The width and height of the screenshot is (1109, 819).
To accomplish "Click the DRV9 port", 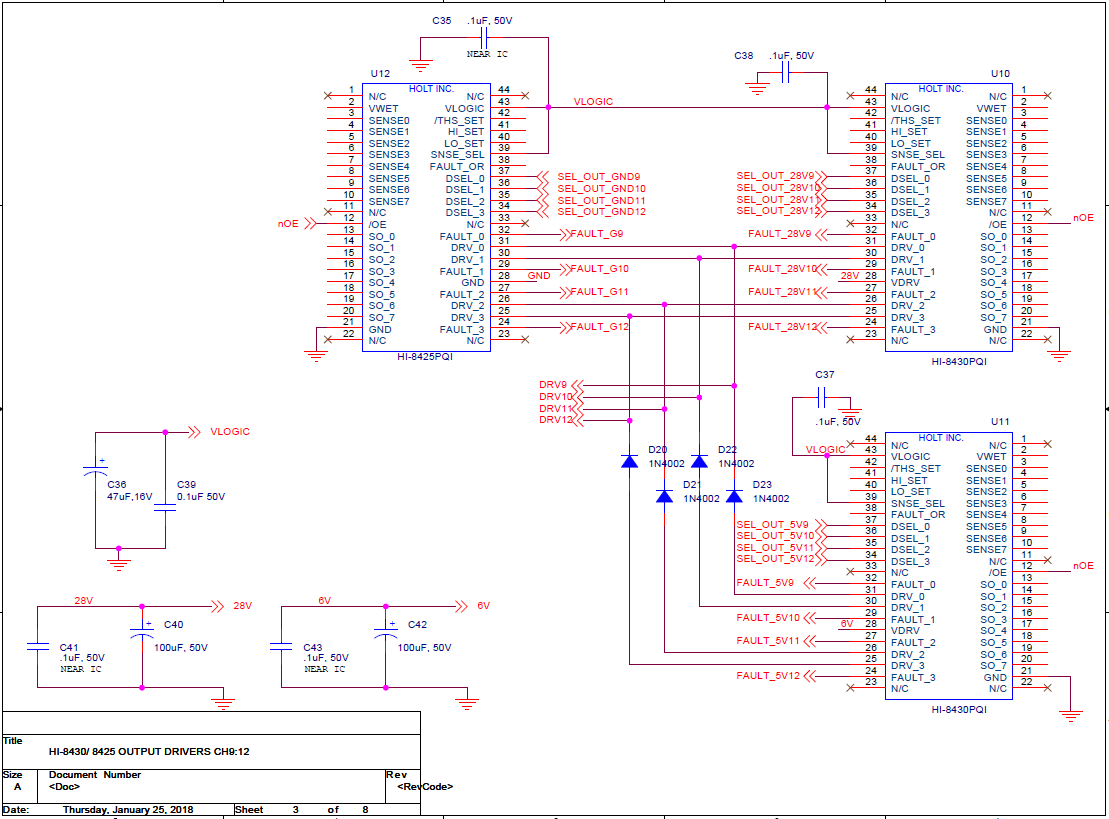I will [x=561, y=385].
